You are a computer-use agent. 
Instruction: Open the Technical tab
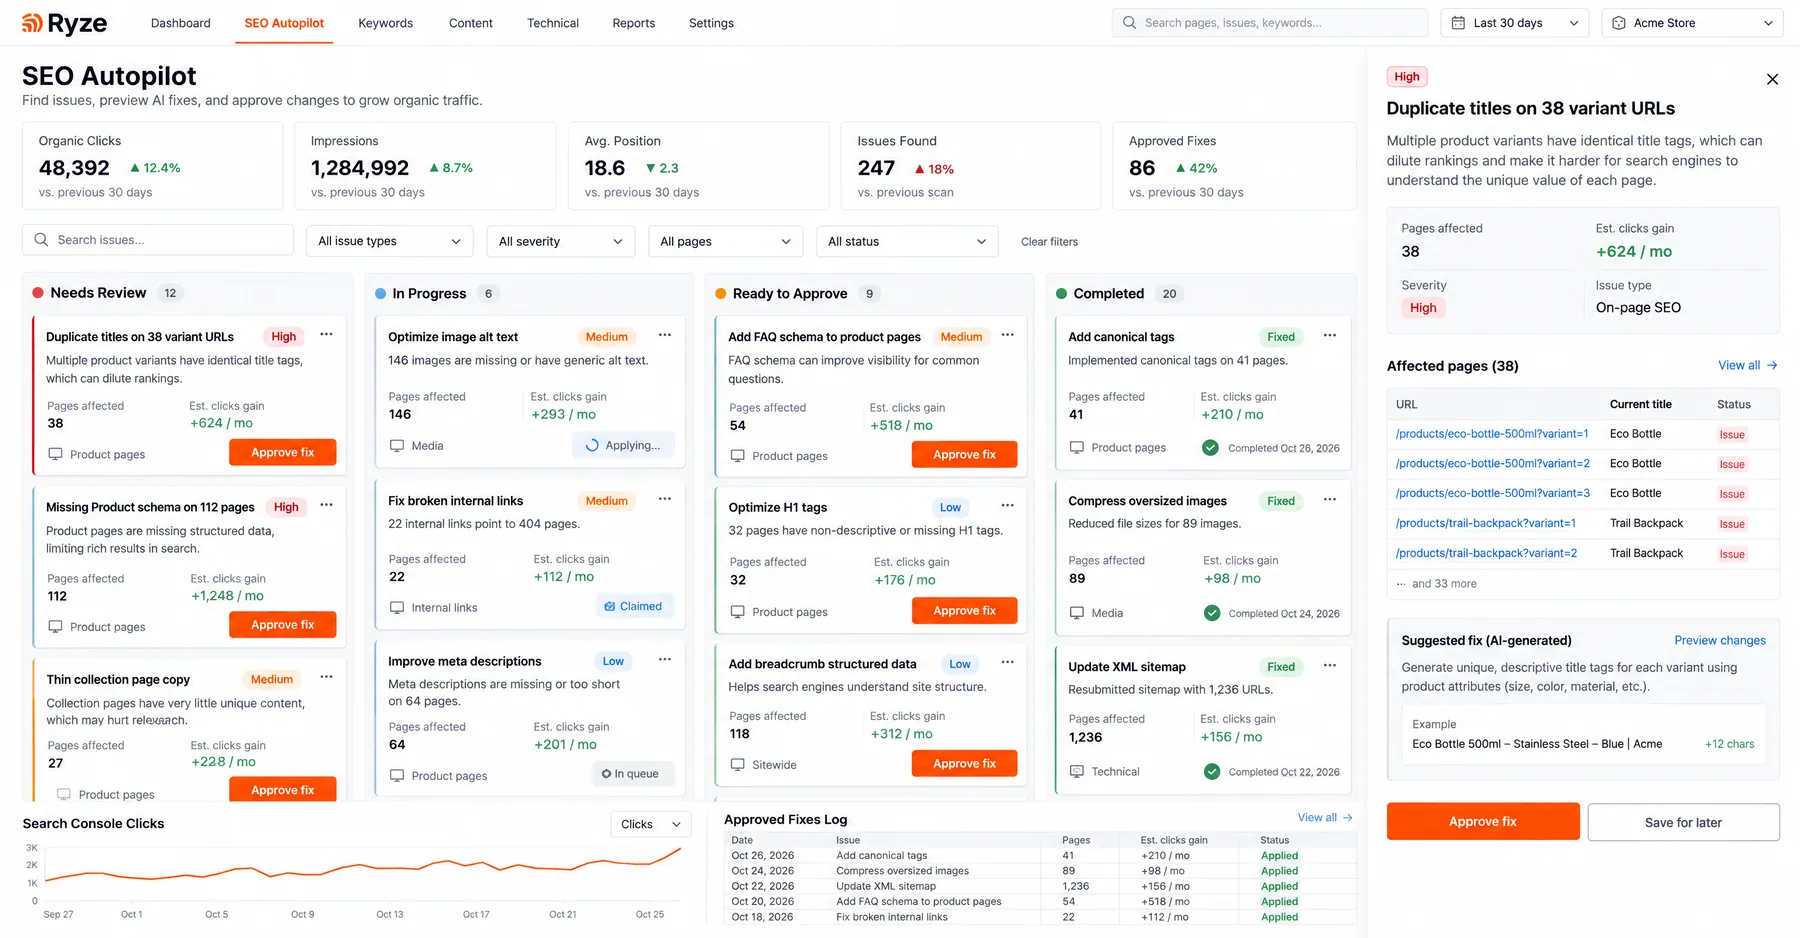(553, 23)
